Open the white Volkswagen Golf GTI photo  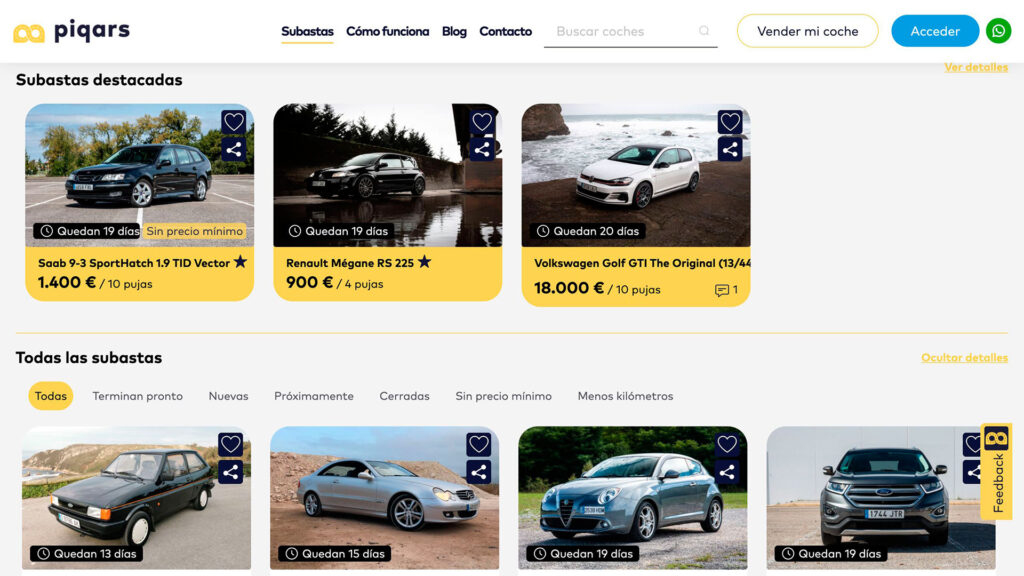pos(635,175)
